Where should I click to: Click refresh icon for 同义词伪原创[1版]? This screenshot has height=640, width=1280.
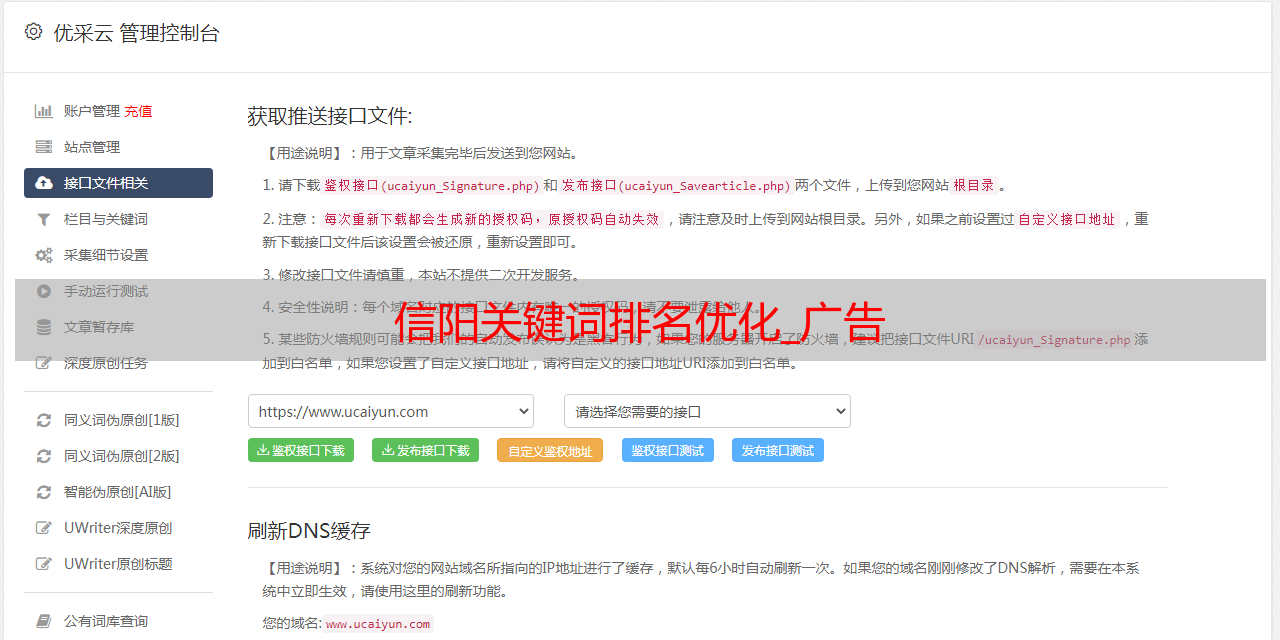coord(44,420)
